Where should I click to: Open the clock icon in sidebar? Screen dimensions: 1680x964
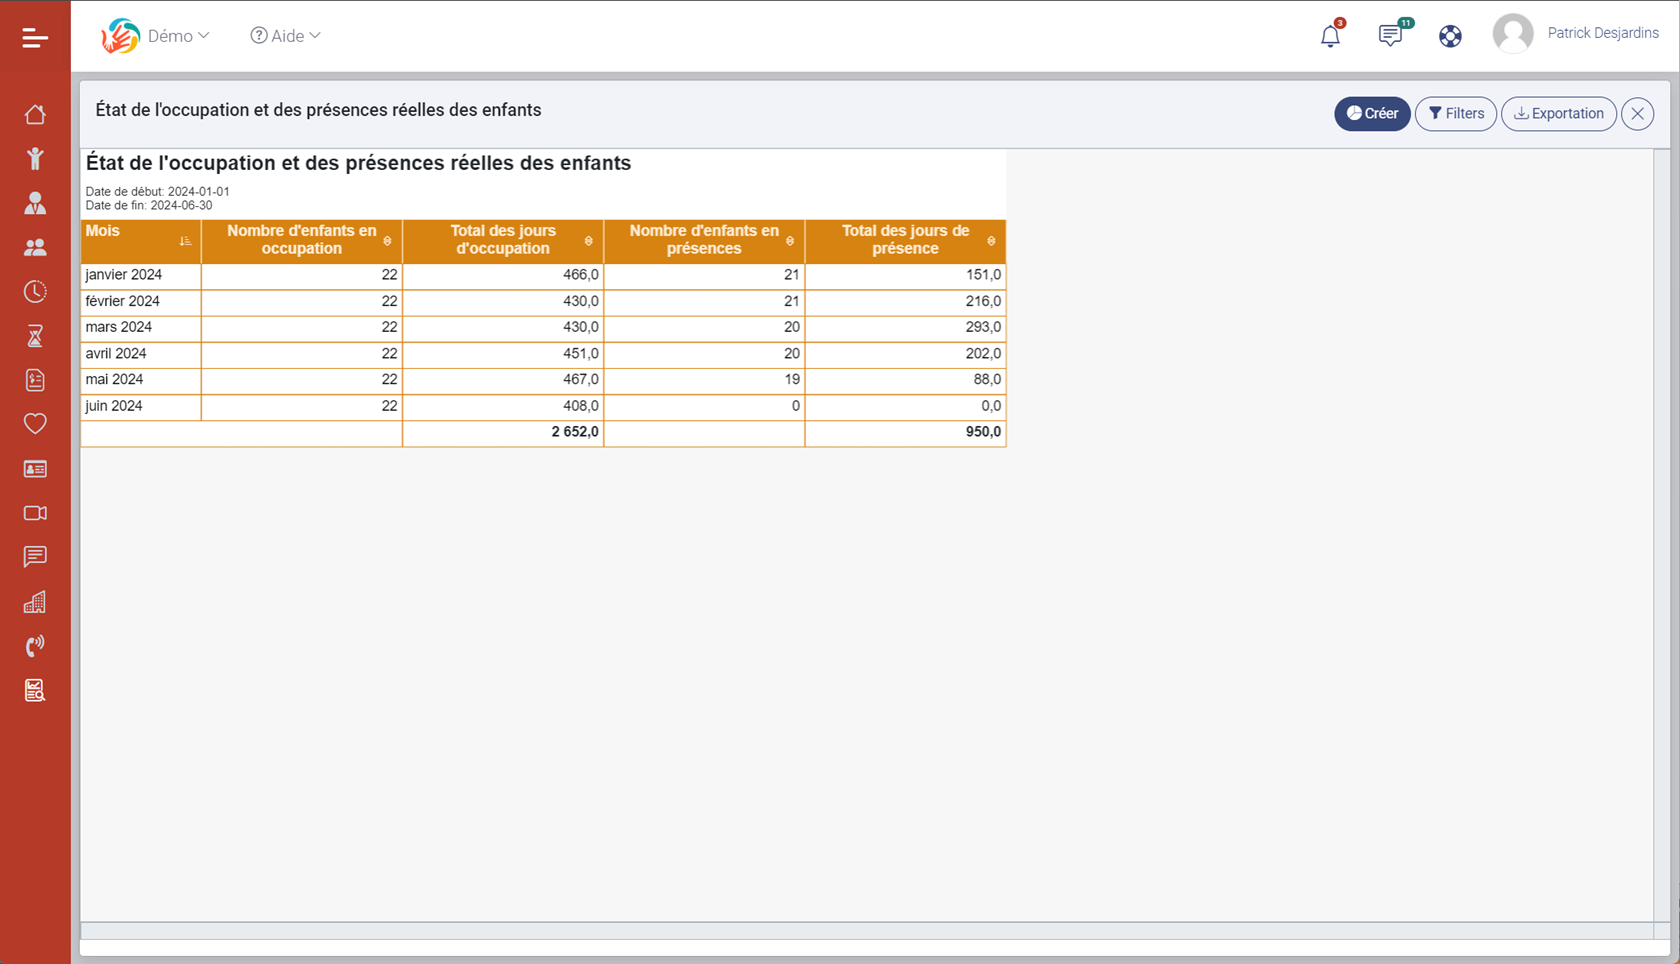pyautogui.click(x=35, y=292)
